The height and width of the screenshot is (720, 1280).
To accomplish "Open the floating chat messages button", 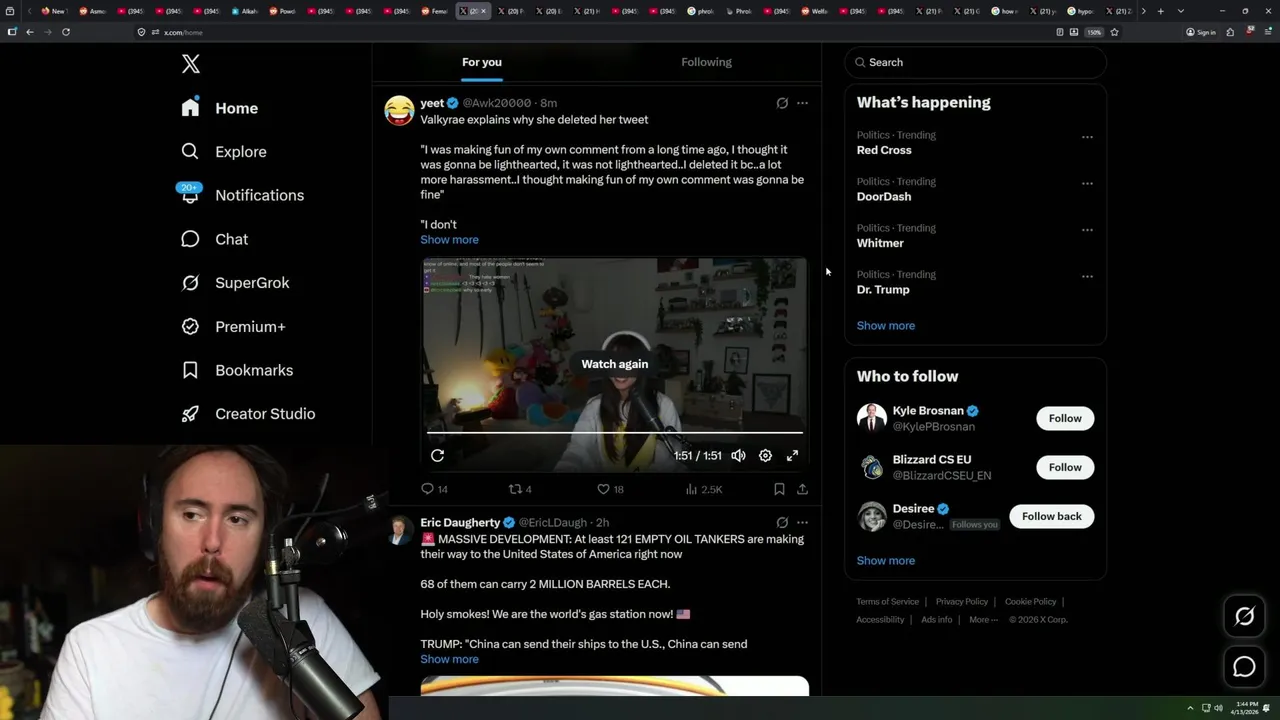I will [x=1244, y=666].
